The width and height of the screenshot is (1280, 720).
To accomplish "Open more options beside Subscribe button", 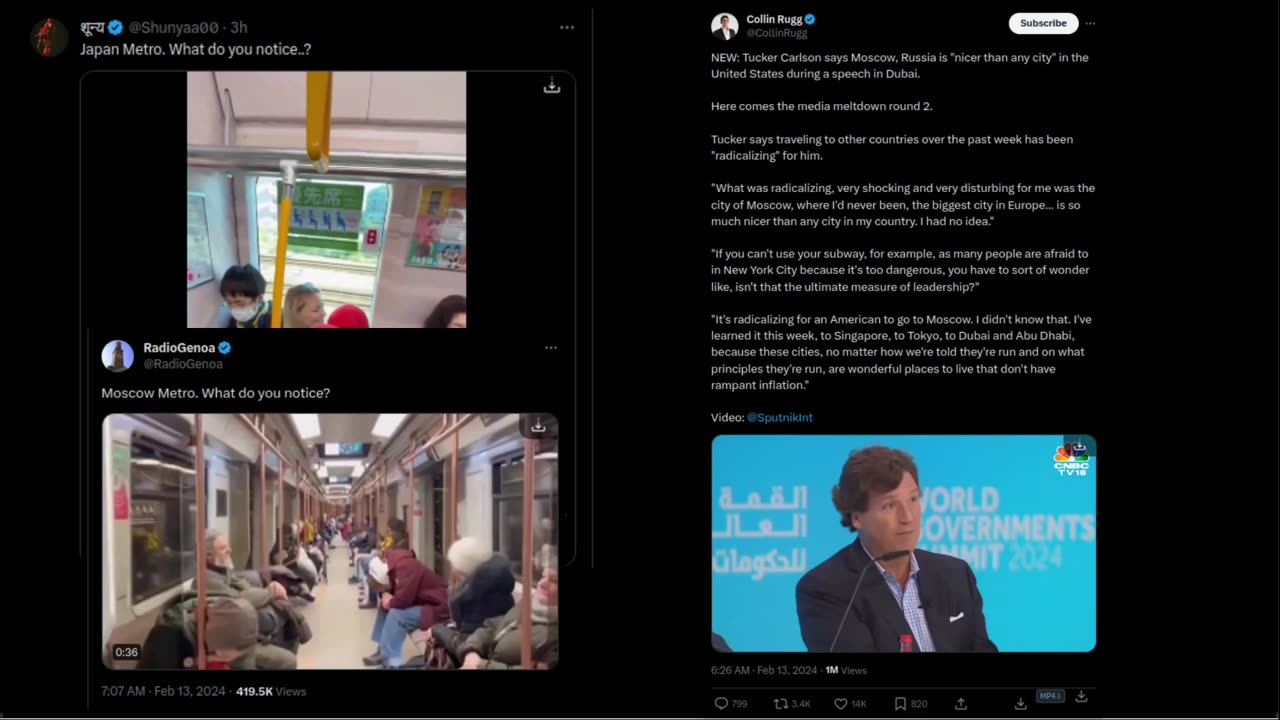I will [1090, 23].
